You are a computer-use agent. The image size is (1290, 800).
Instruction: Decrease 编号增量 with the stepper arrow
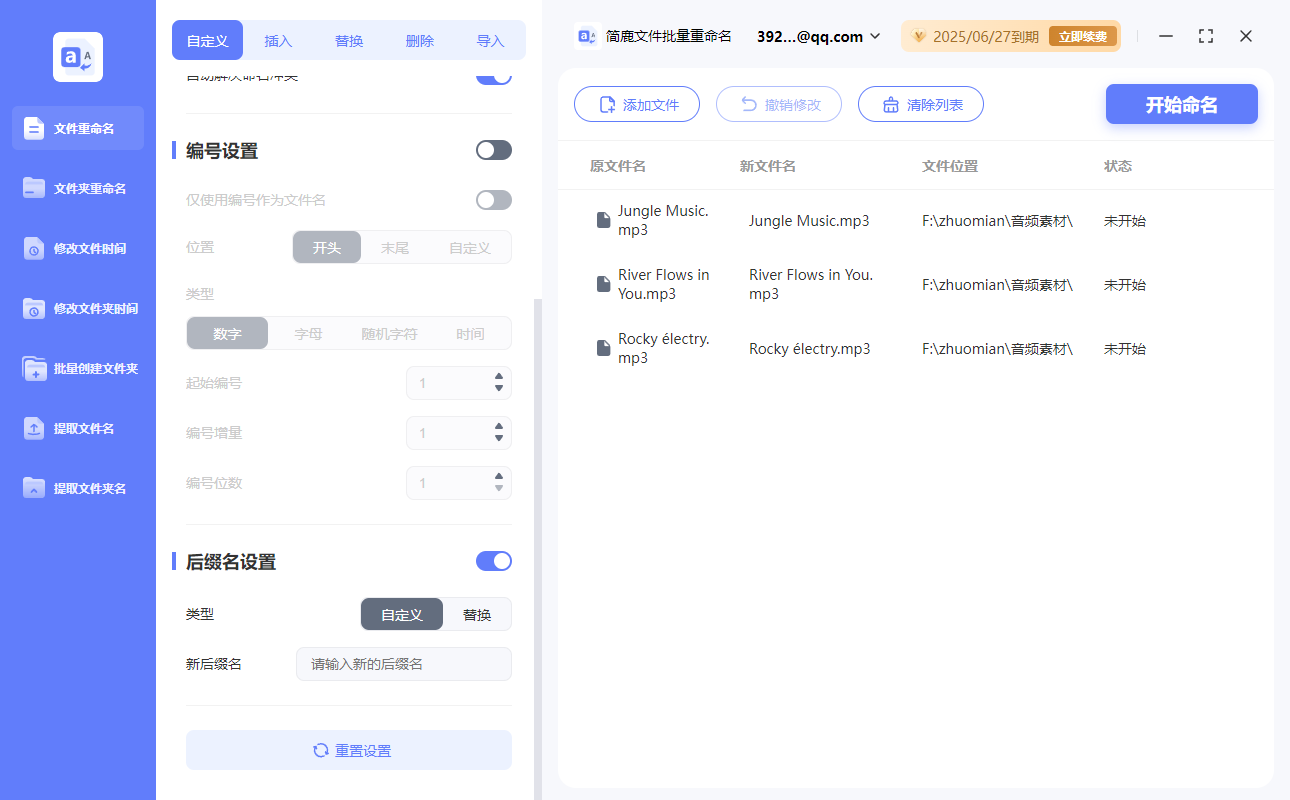click(x=498, y=439)
